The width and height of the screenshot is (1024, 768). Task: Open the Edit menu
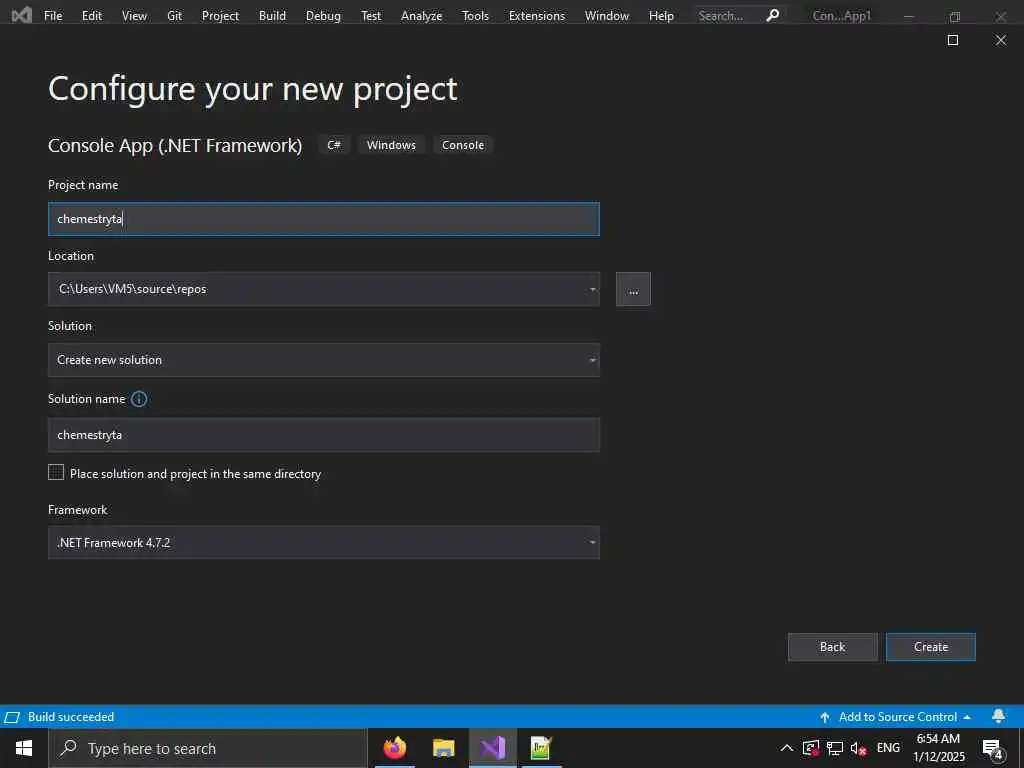(92, 16)
